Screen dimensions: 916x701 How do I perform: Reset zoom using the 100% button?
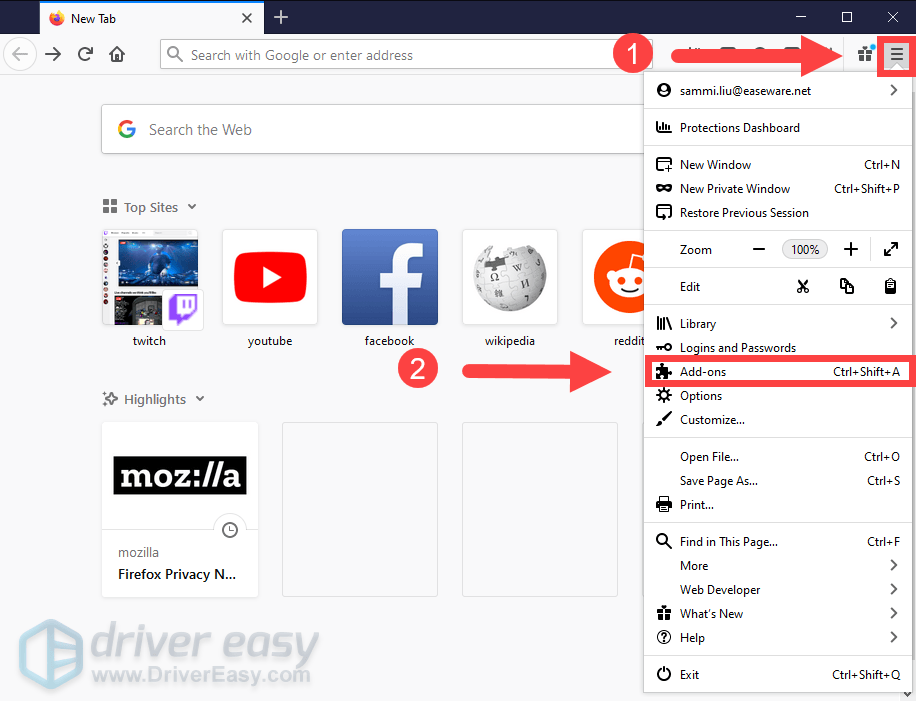(805, 249)
